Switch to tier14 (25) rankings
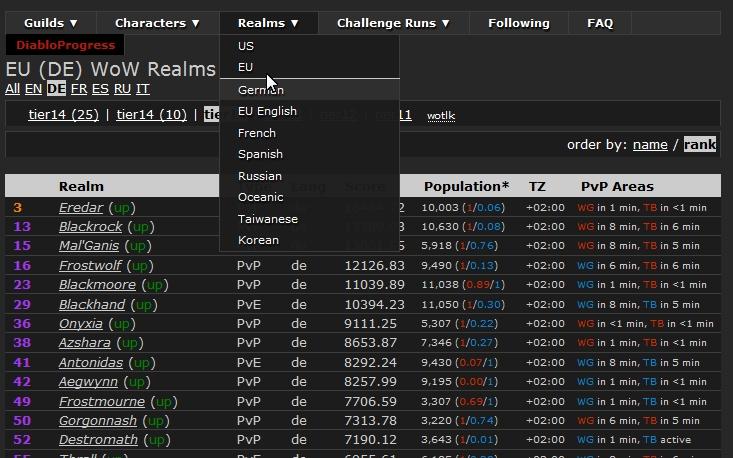 pos(64,114)
